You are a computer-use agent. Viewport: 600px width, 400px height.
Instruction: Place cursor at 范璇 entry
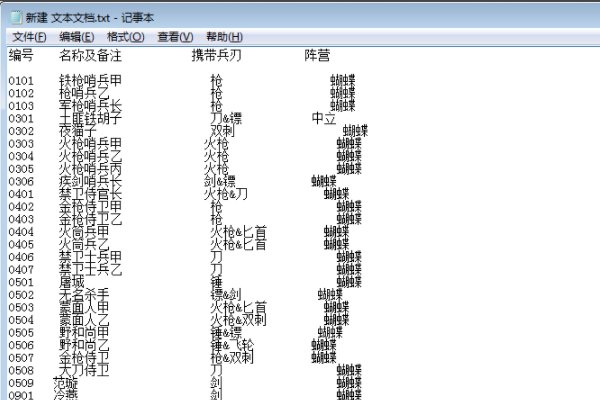66,382
